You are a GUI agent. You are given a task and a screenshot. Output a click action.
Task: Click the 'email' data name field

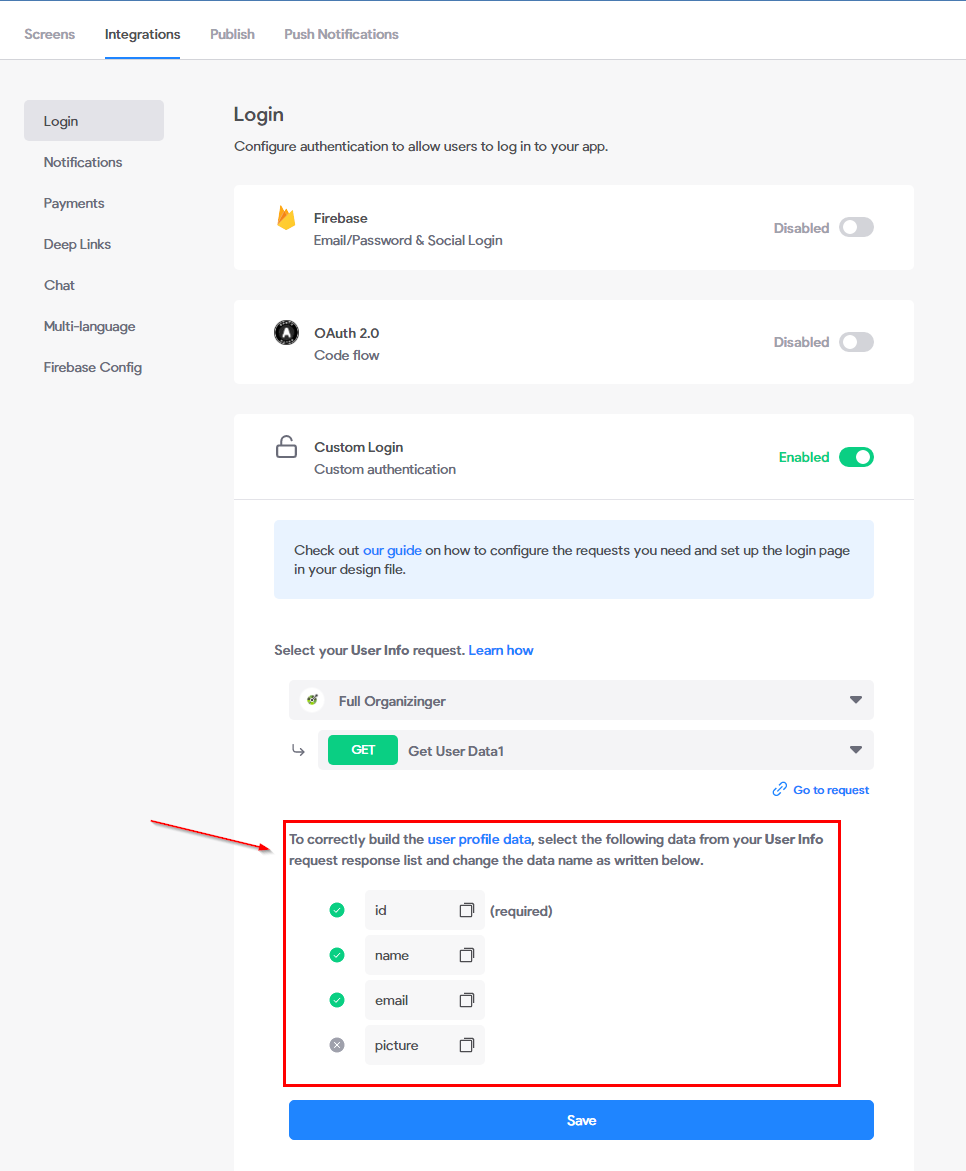point(424,1000)
